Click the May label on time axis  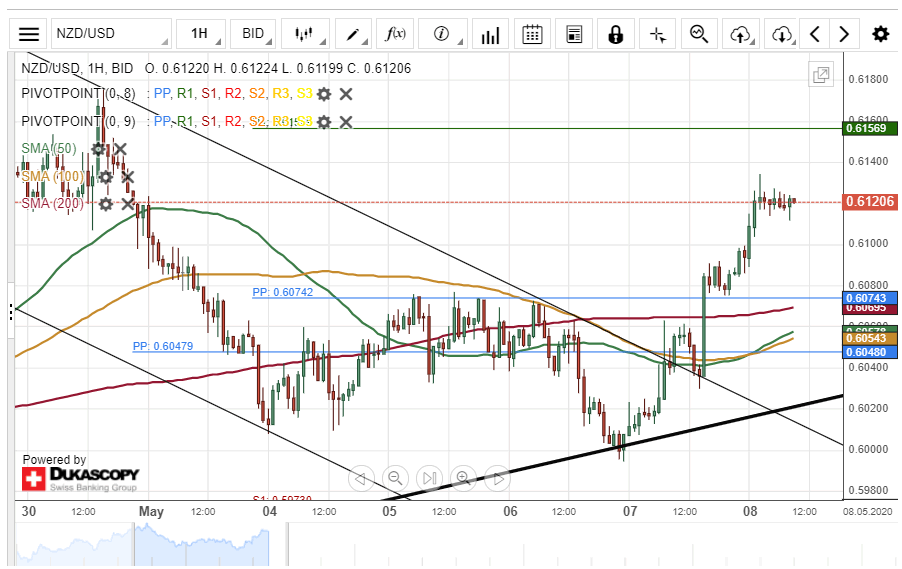tap(151, 511)
